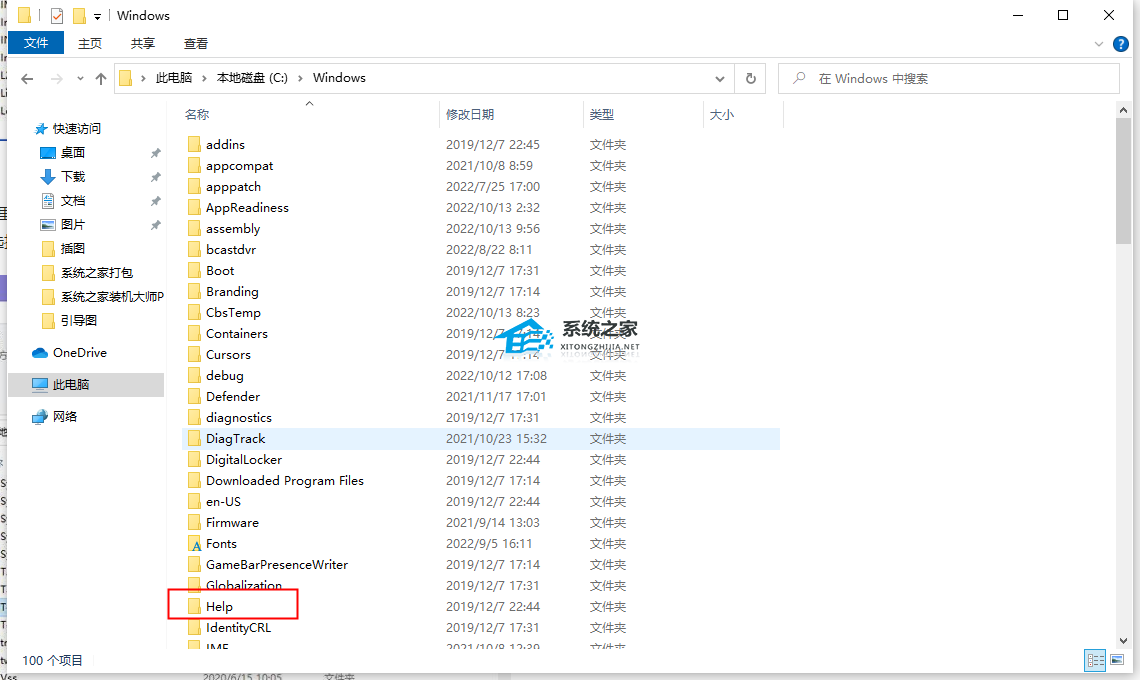Select 引导图 folder in sidebar
This screenshot has height=680, width=1140.
coord(79,321)
